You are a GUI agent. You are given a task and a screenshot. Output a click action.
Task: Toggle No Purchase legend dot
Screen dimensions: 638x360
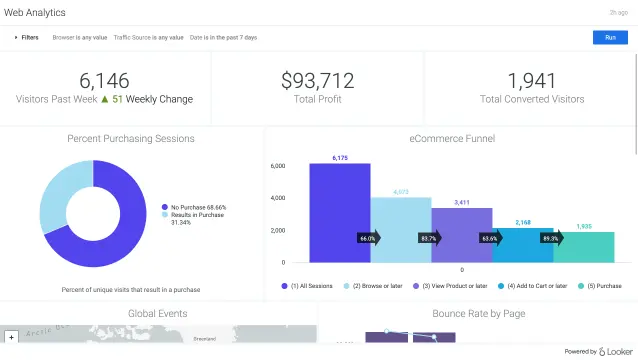coord(164,207)
